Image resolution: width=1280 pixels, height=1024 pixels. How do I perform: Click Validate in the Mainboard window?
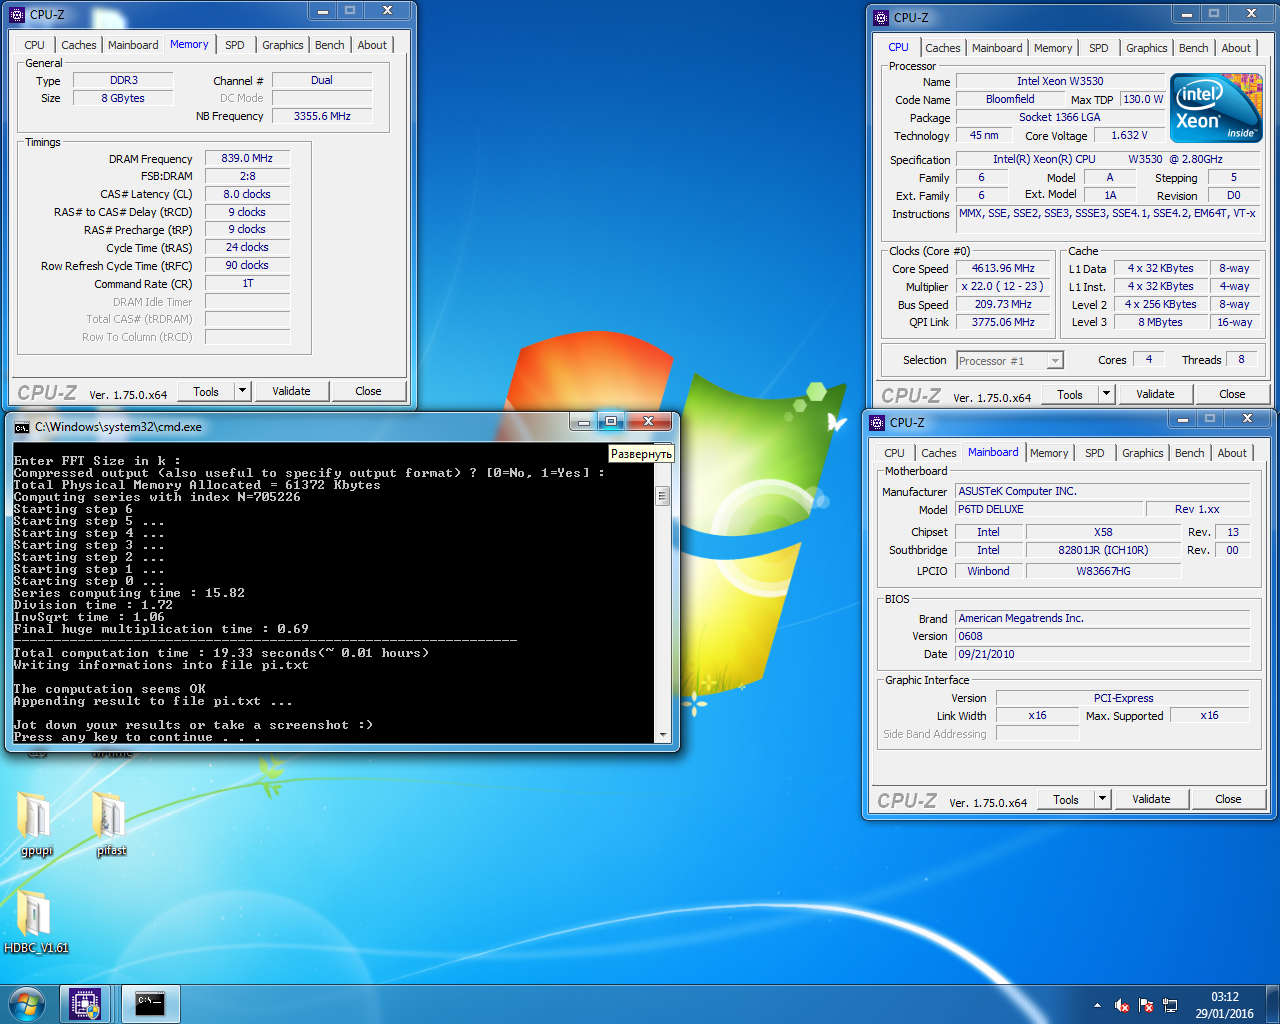1151,799
